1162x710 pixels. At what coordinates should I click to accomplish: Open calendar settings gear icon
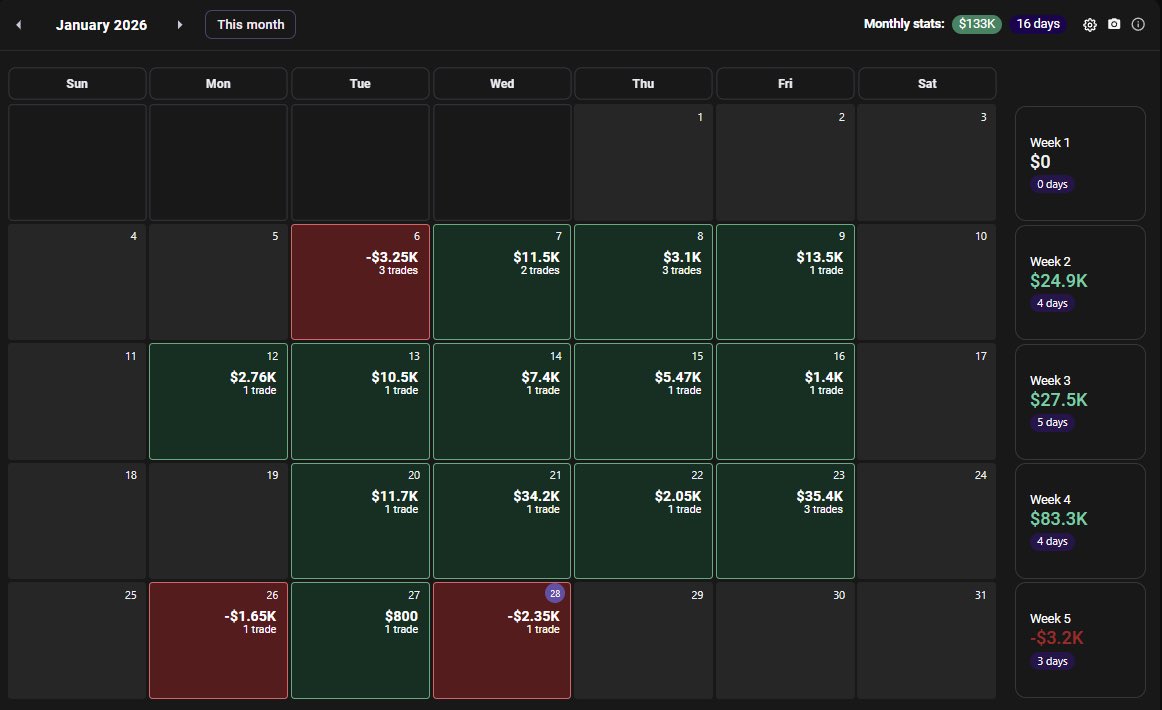point(1089,24)
